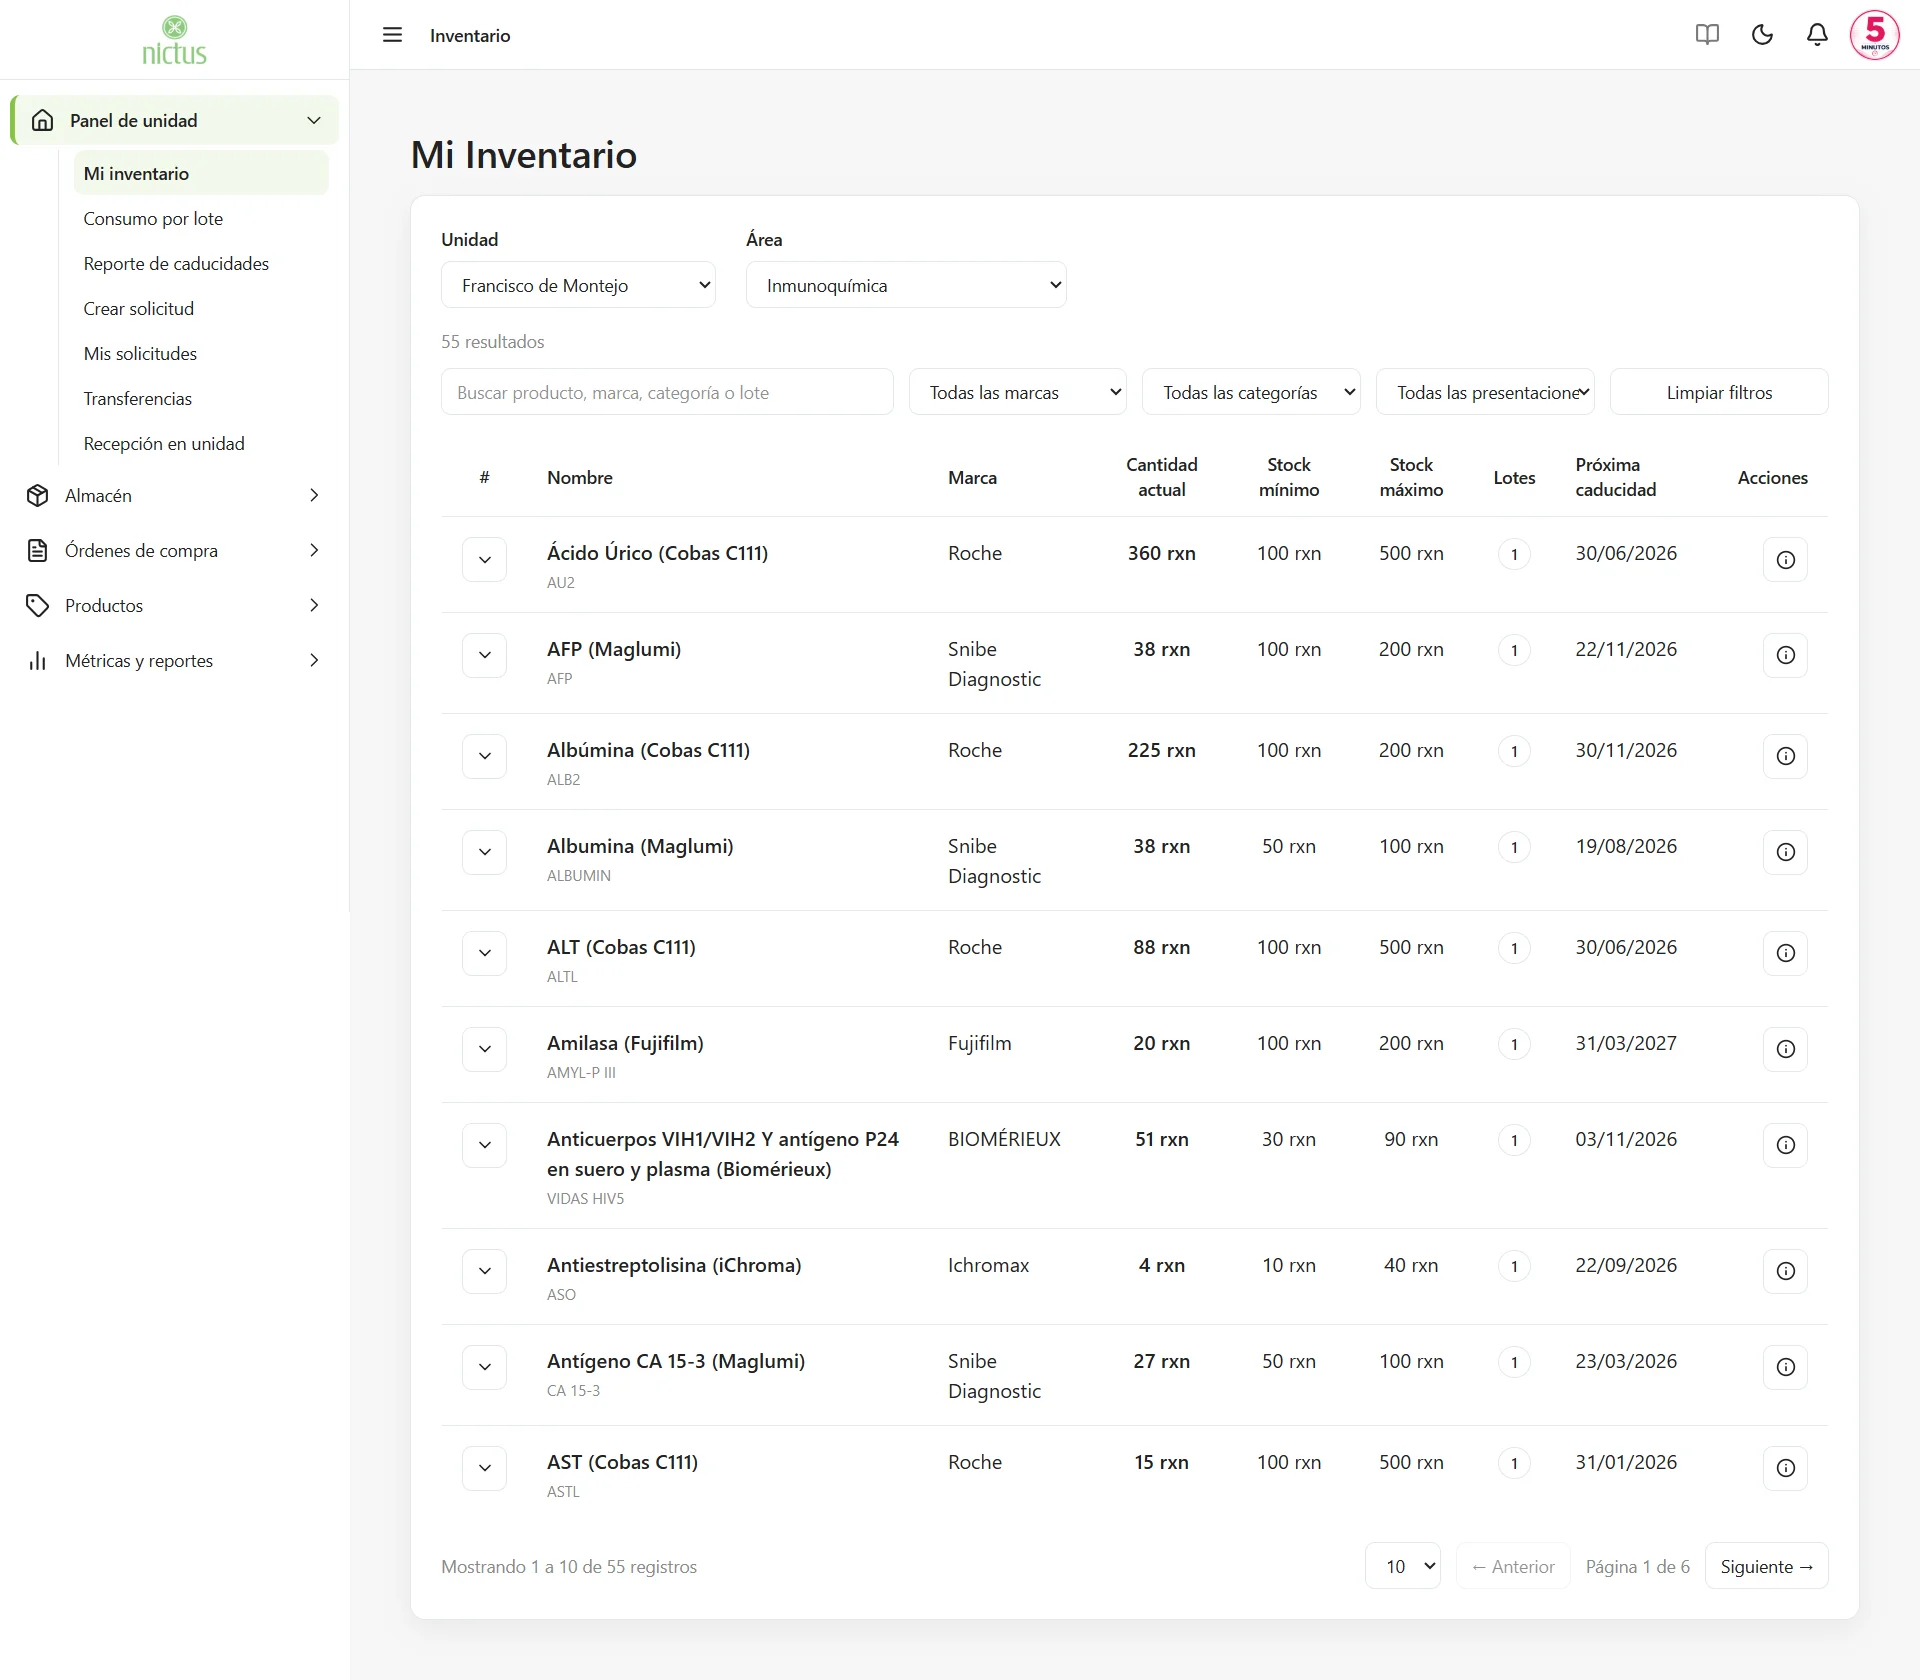Click lot count badge for AFP (Maglumi)

pyautogui.click(x=1514, y=650)
